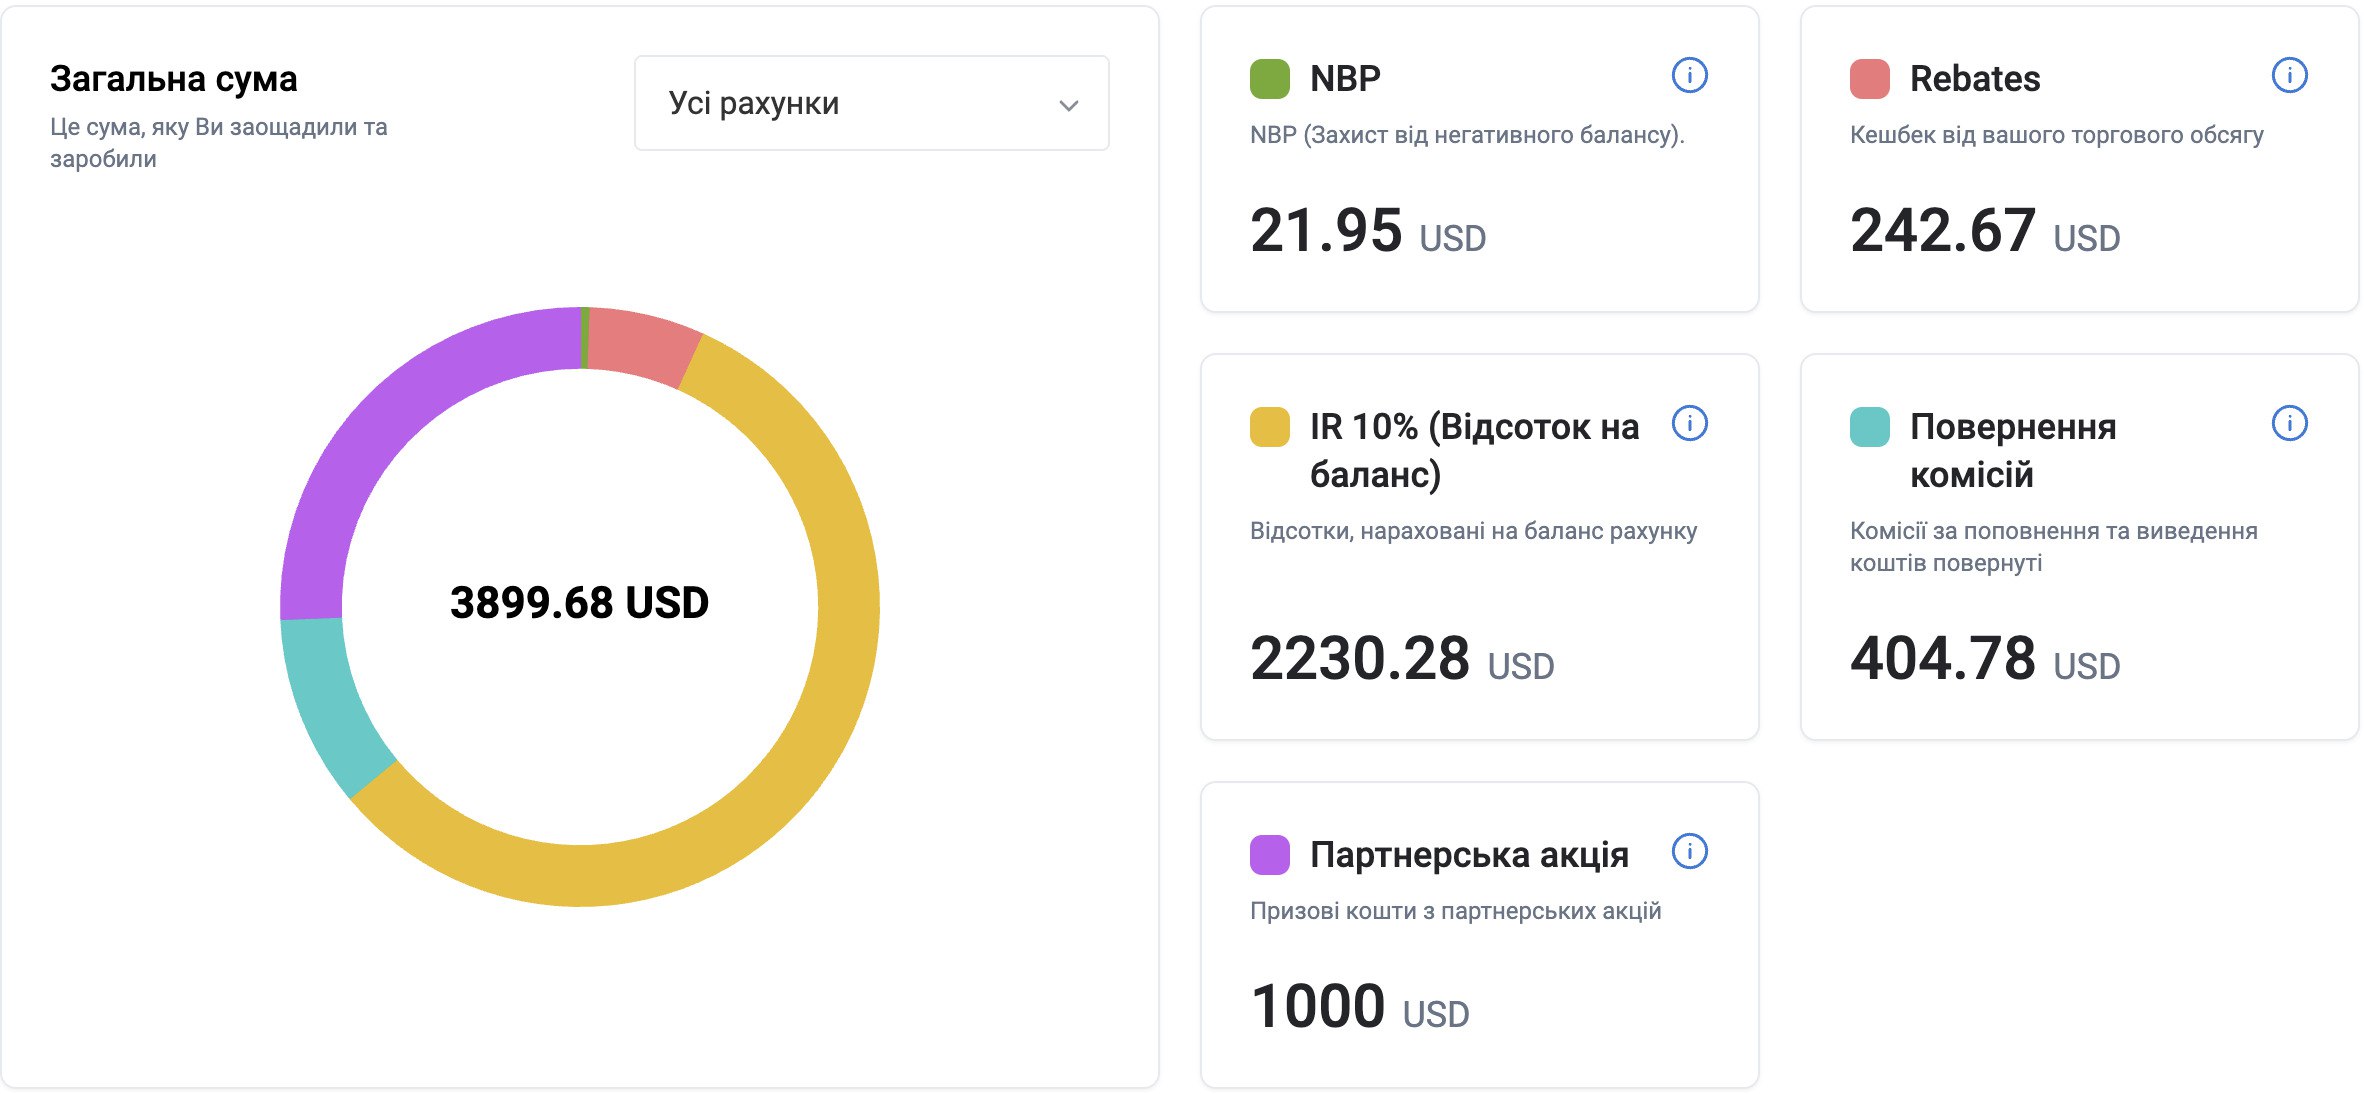Click the Rebates card title
The width and height of the screenshot is (2364, 1094).
pos(1974,79)
